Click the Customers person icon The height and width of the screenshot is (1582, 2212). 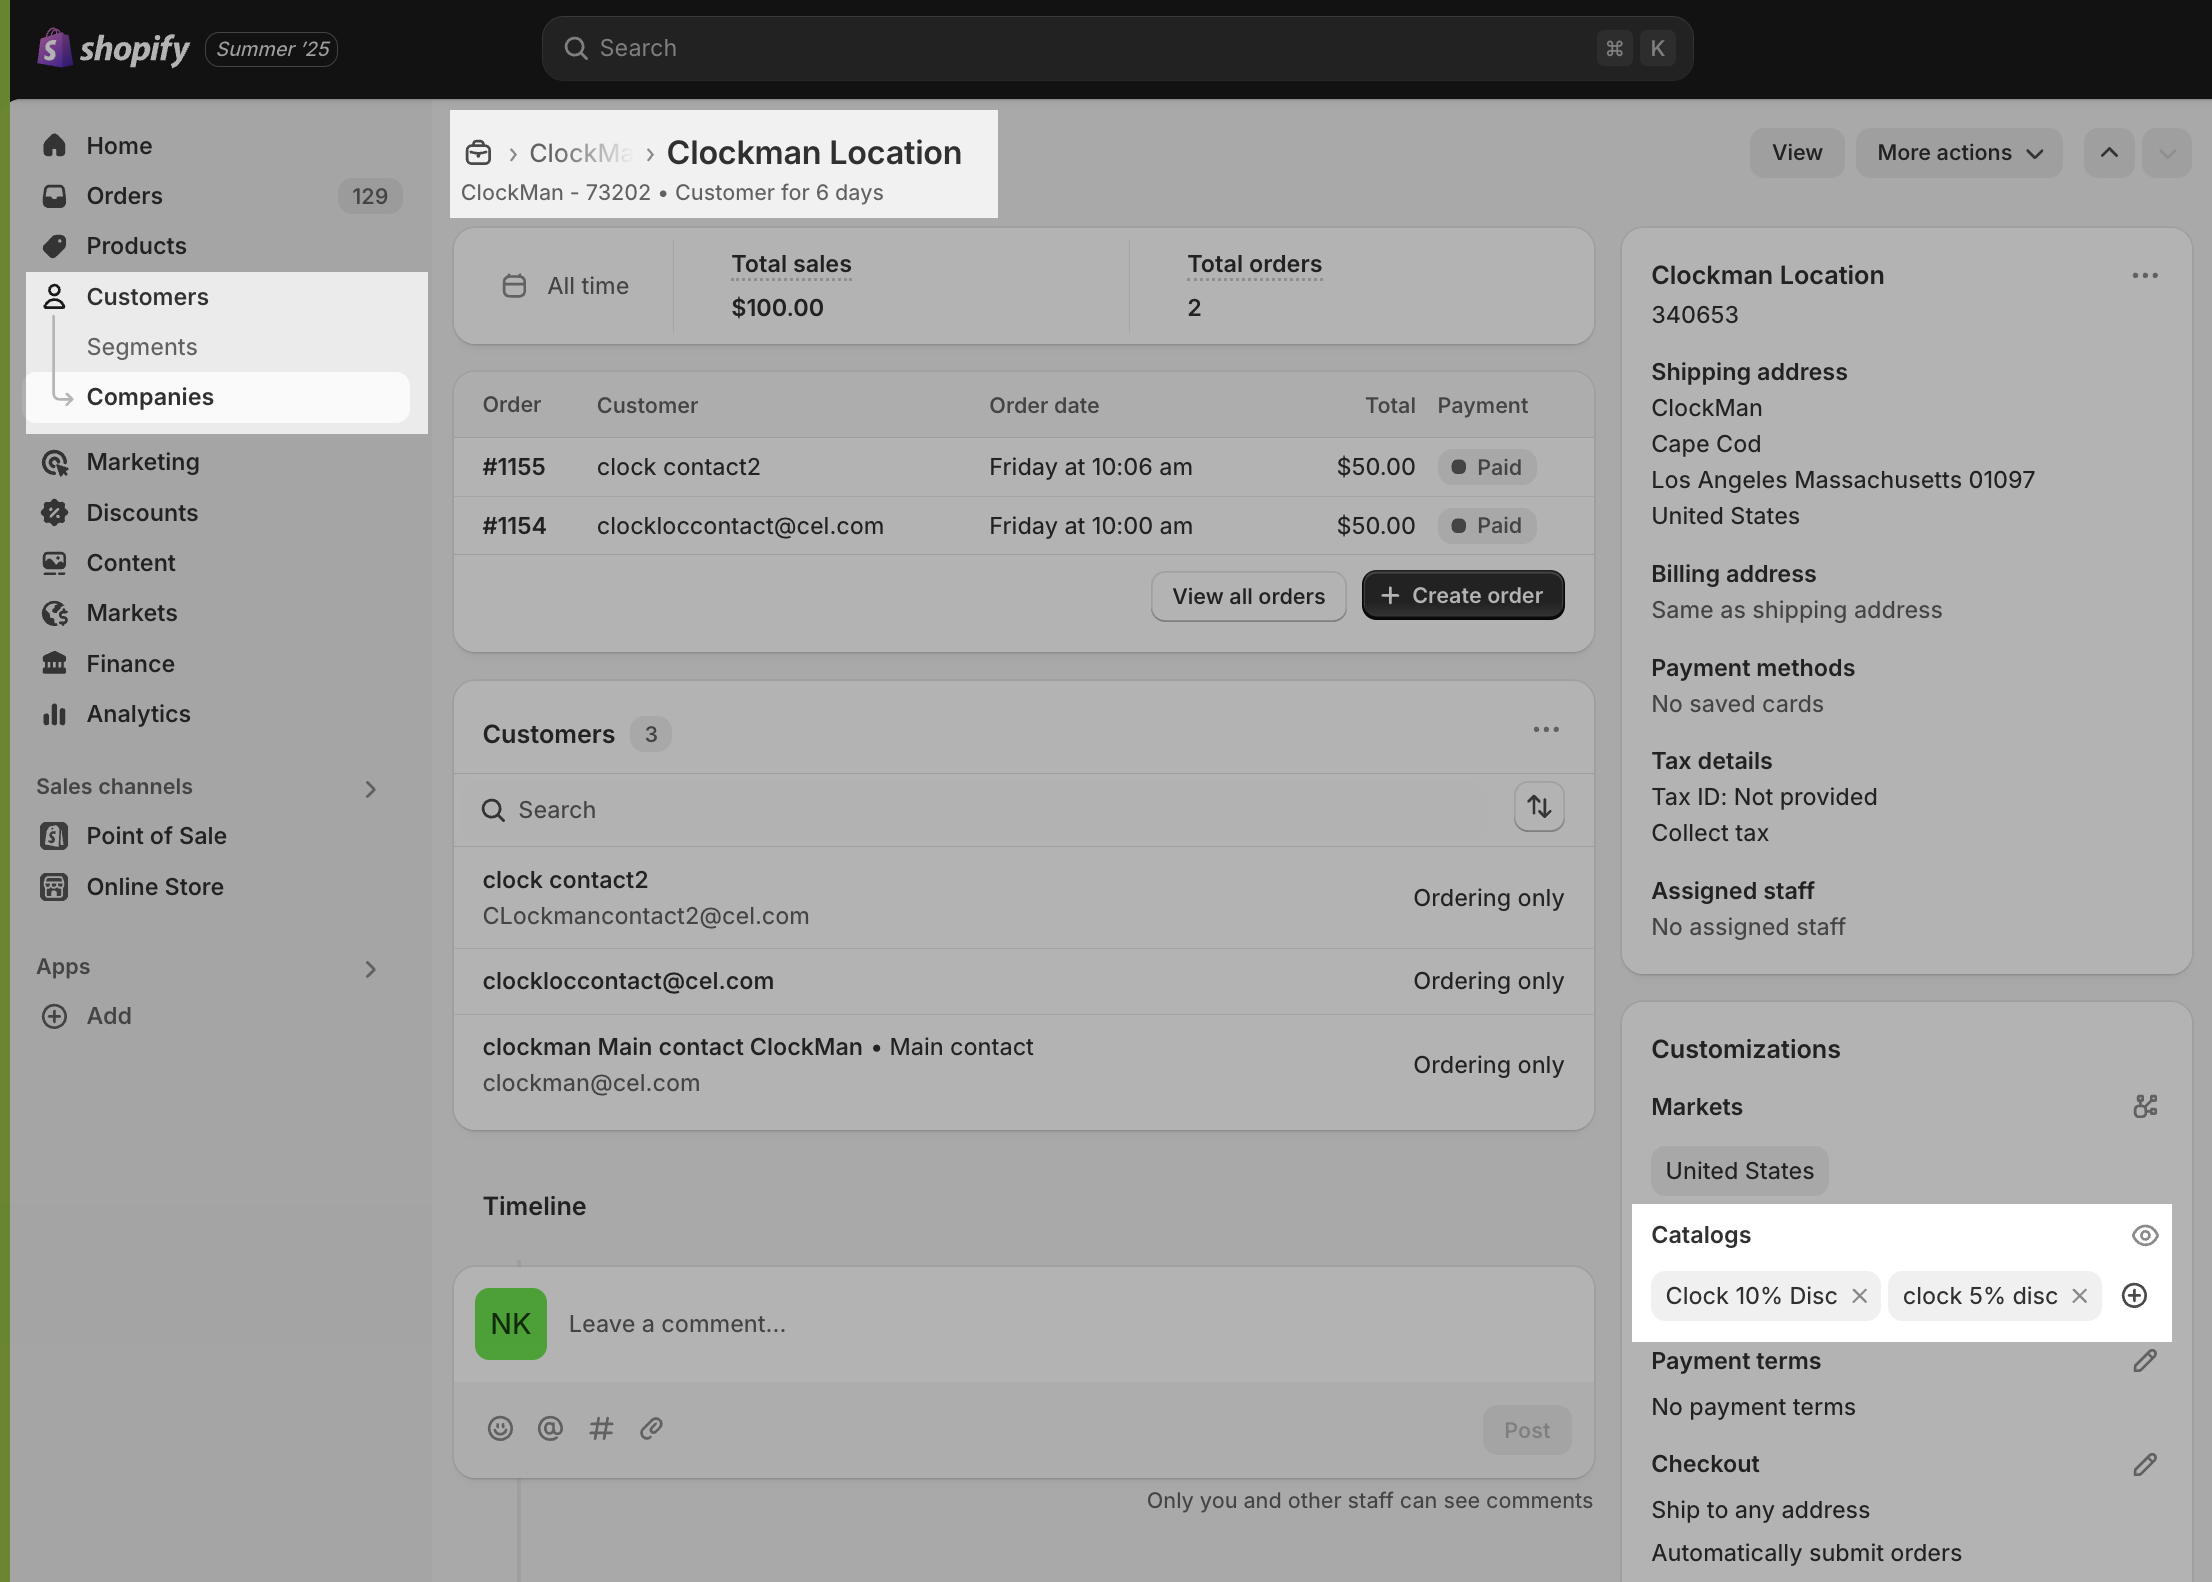[x=55, y=297]
